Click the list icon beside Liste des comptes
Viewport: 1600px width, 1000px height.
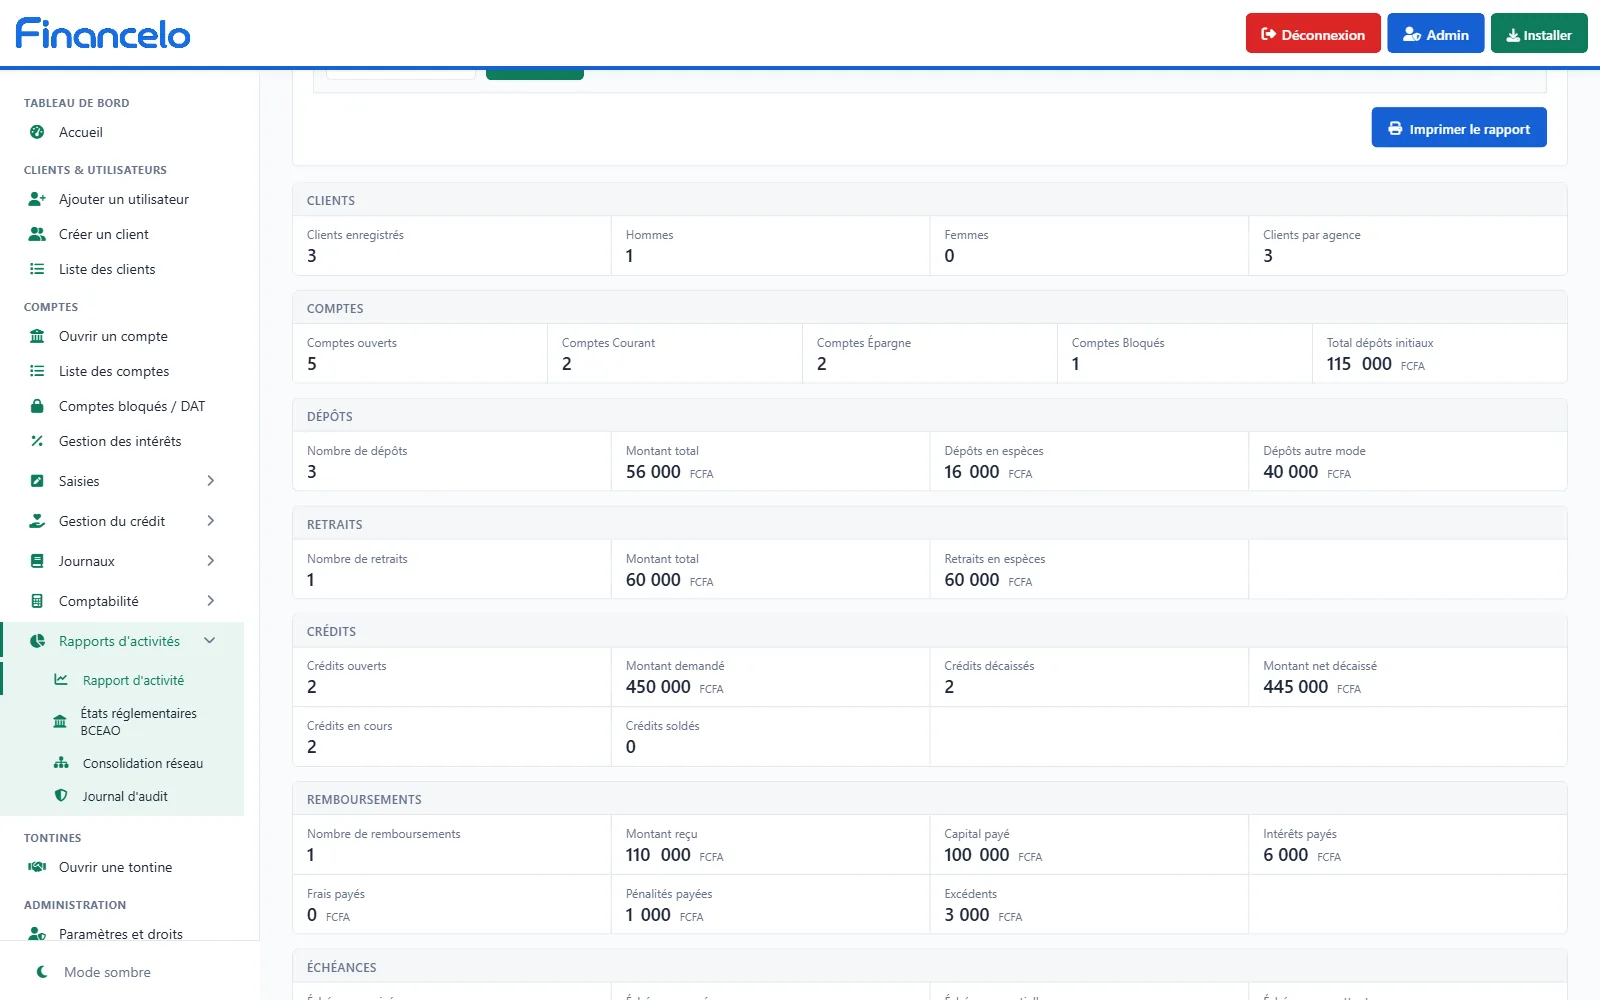(37, 371)
